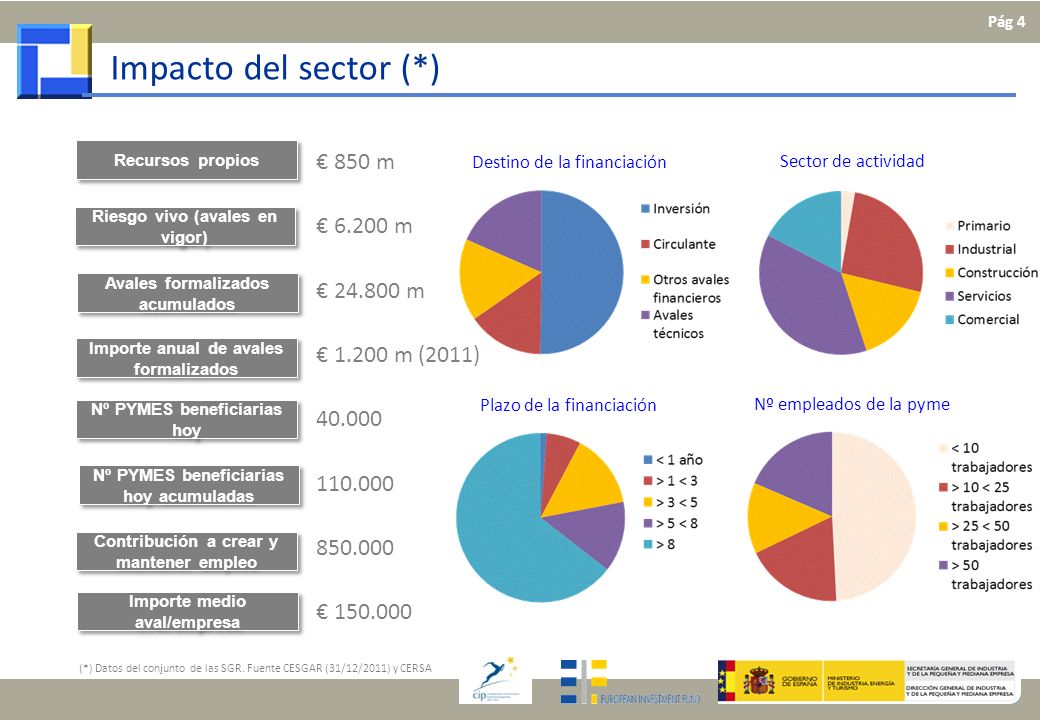
Task: Select the '> 10 < 25 trabajadores' legend swatch
Action: [943, 487]
